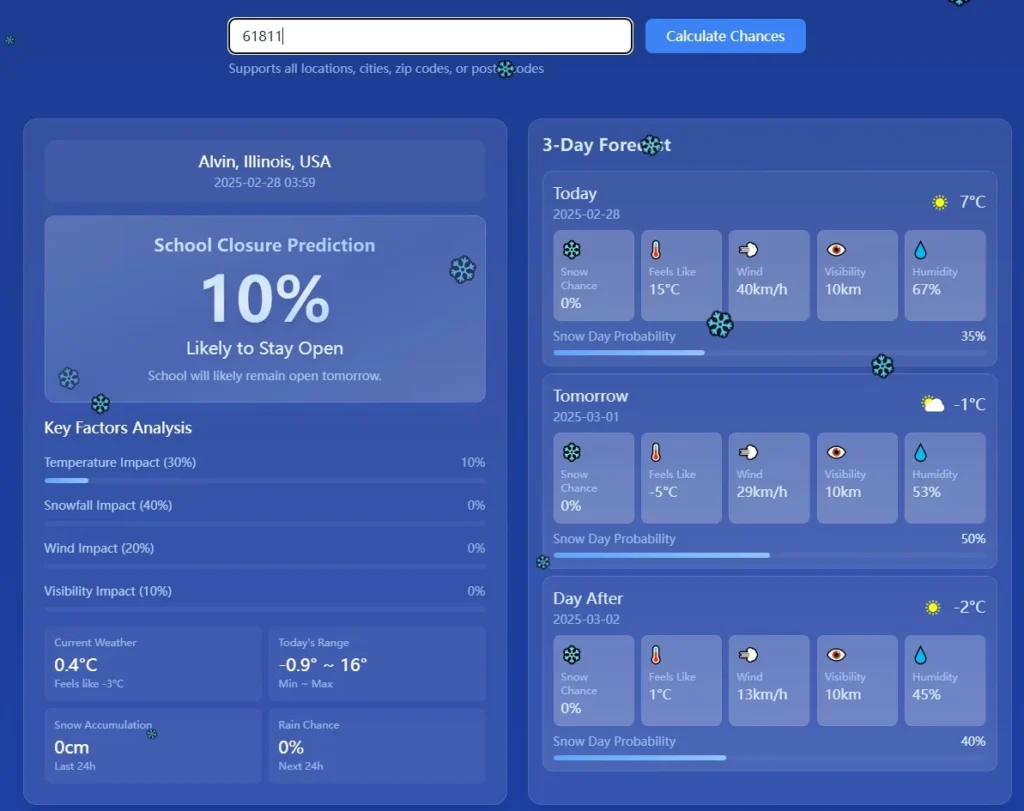Image resolution: width=1024 pixels, height=811 pixels.
Task: Click Tomorrow's partly cloudy weather icon
Action: coord(932,404)
